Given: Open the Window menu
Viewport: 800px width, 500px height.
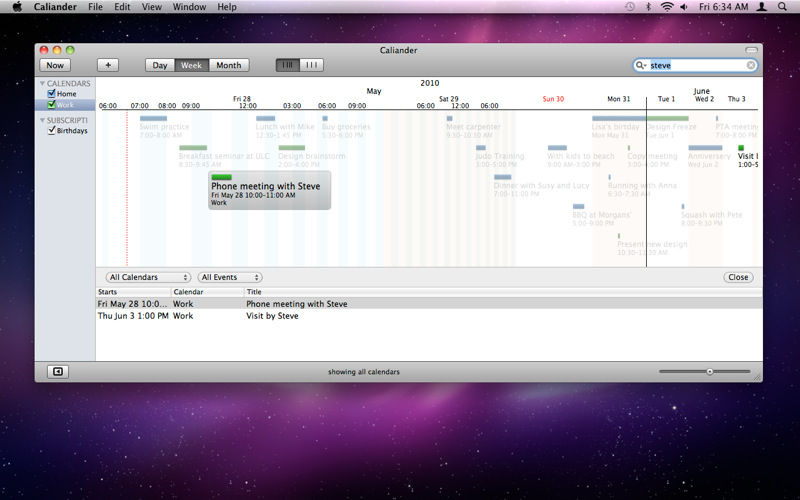Looking at the screenshot, I should (189, 7).
